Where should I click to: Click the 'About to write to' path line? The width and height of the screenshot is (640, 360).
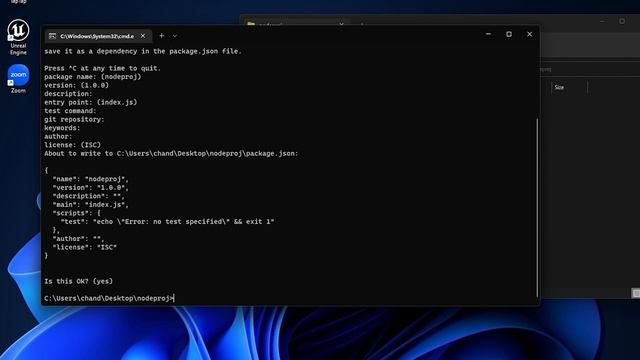171,153
